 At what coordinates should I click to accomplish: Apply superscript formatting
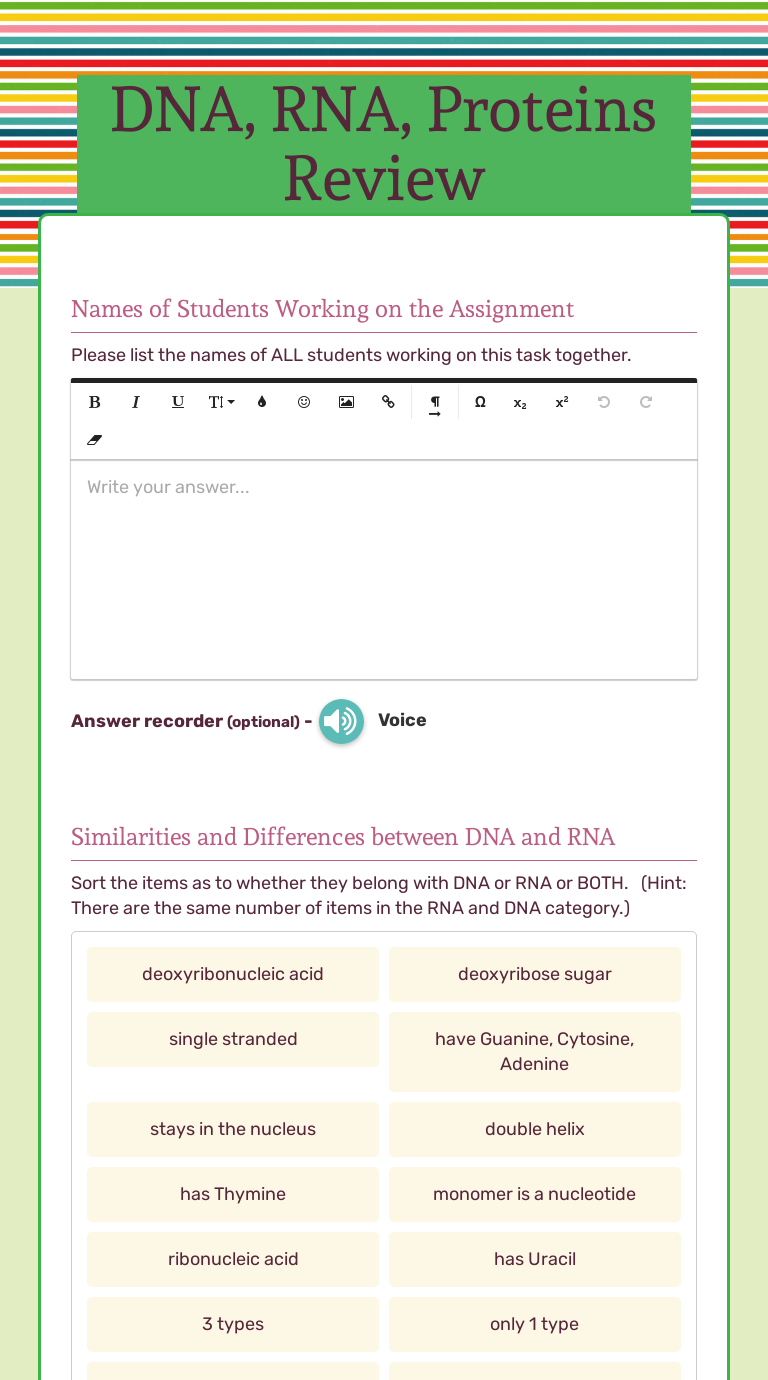coord(562,402)
